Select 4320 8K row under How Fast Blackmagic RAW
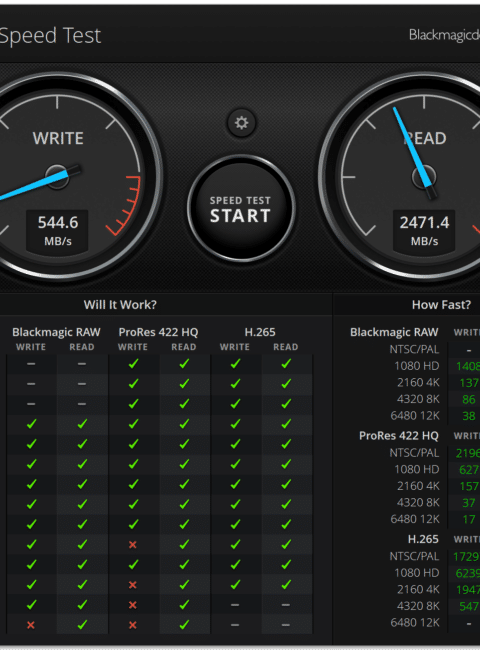Screen dimensions: 480x650 (418, 399)
